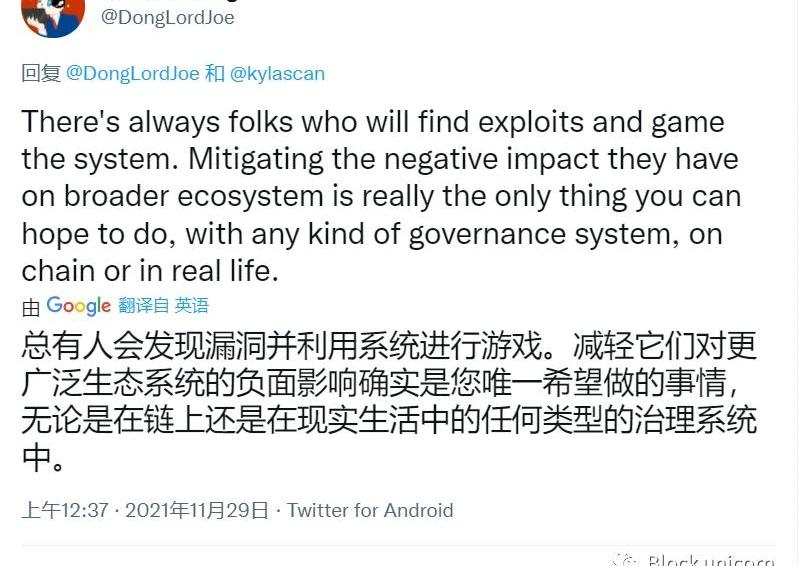Click the @DongLordJoe handle beside the avatar
Image resolution: width=800 pixels, height=566 pixels.
click(168, 17)
